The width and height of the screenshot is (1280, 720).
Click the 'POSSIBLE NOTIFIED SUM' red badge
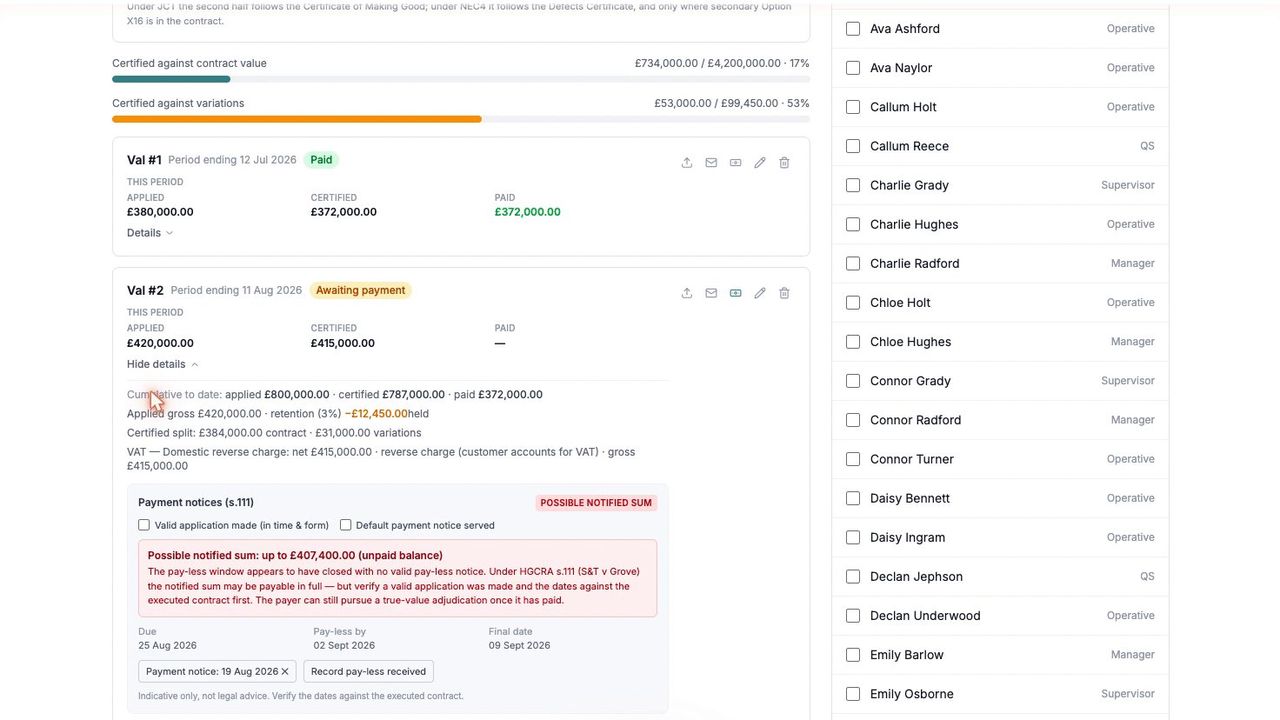[596, 503]
